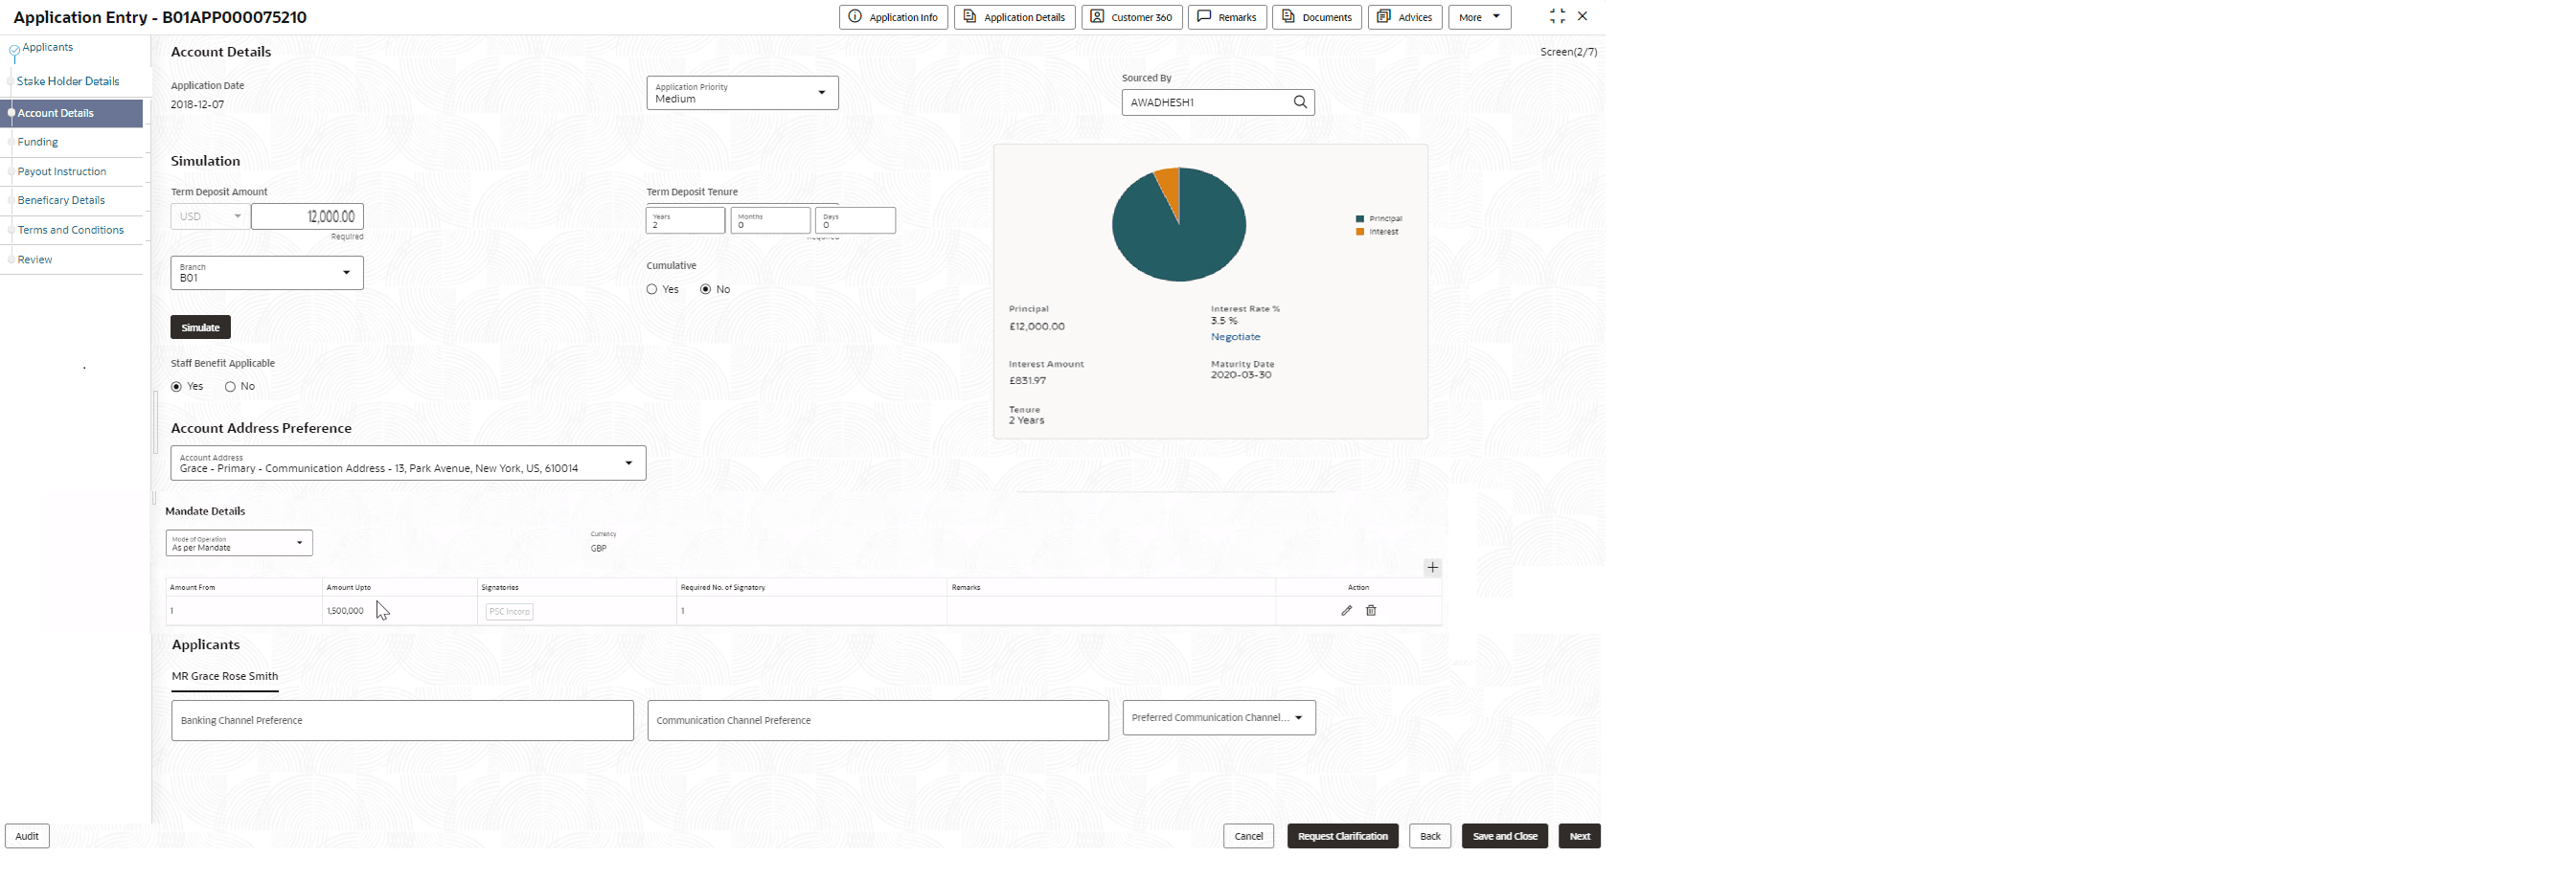The image size is (2576, 880).
Task: Expand the Mode of Operation dropdown
Action: (239, 543)
